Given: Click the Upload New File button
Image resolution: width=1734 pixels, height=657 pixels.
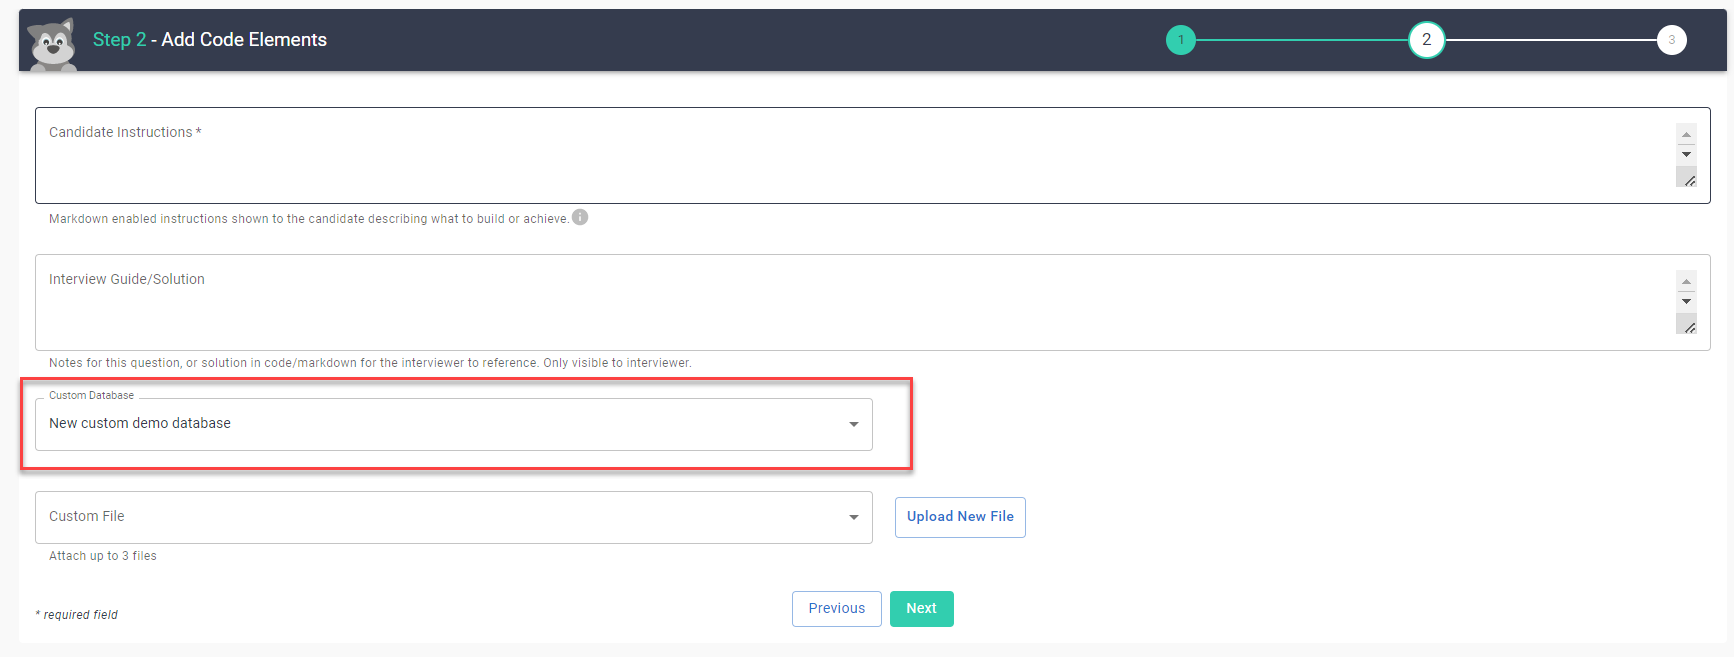Looking at the screenshot, I should 960,517.
